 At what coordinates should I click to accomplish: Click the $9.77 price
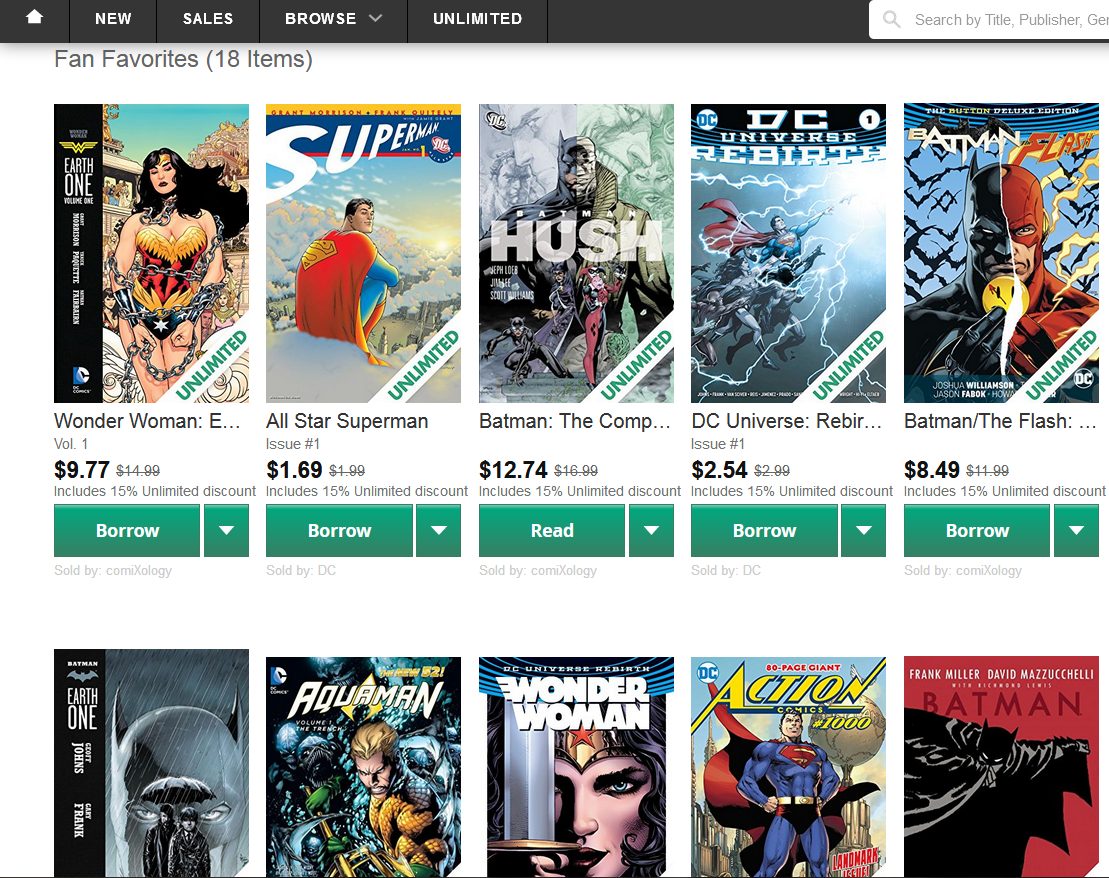point(82,470)
